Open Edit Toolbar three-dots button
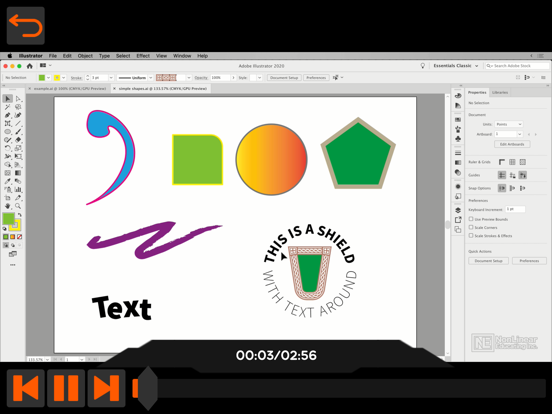 pos(13,265)
